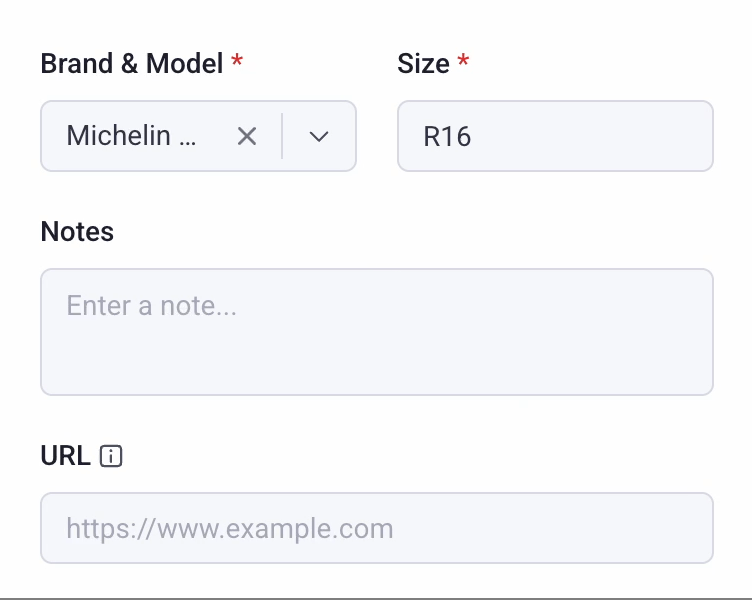
Task: Click into the Notes text area
Action: tap(377, 332)
